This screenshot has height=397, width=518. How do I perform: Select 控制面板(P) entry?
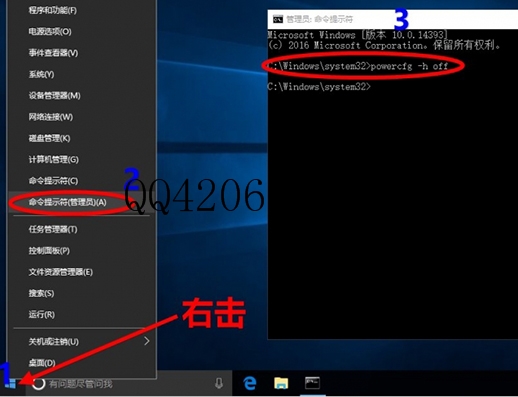[x=49, y=251]
